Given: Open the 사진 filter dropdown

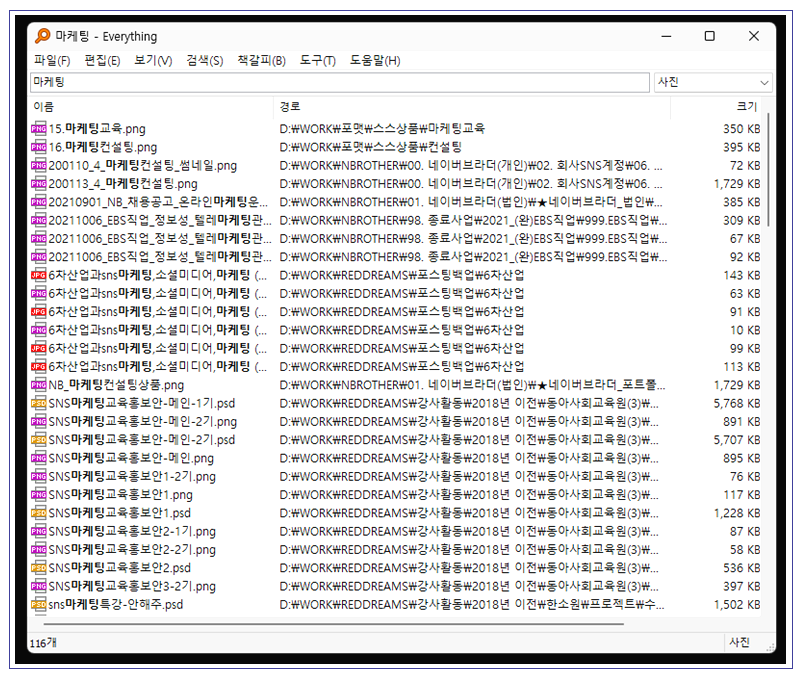Looking at the screenshot, I should [x=713, y=82].
